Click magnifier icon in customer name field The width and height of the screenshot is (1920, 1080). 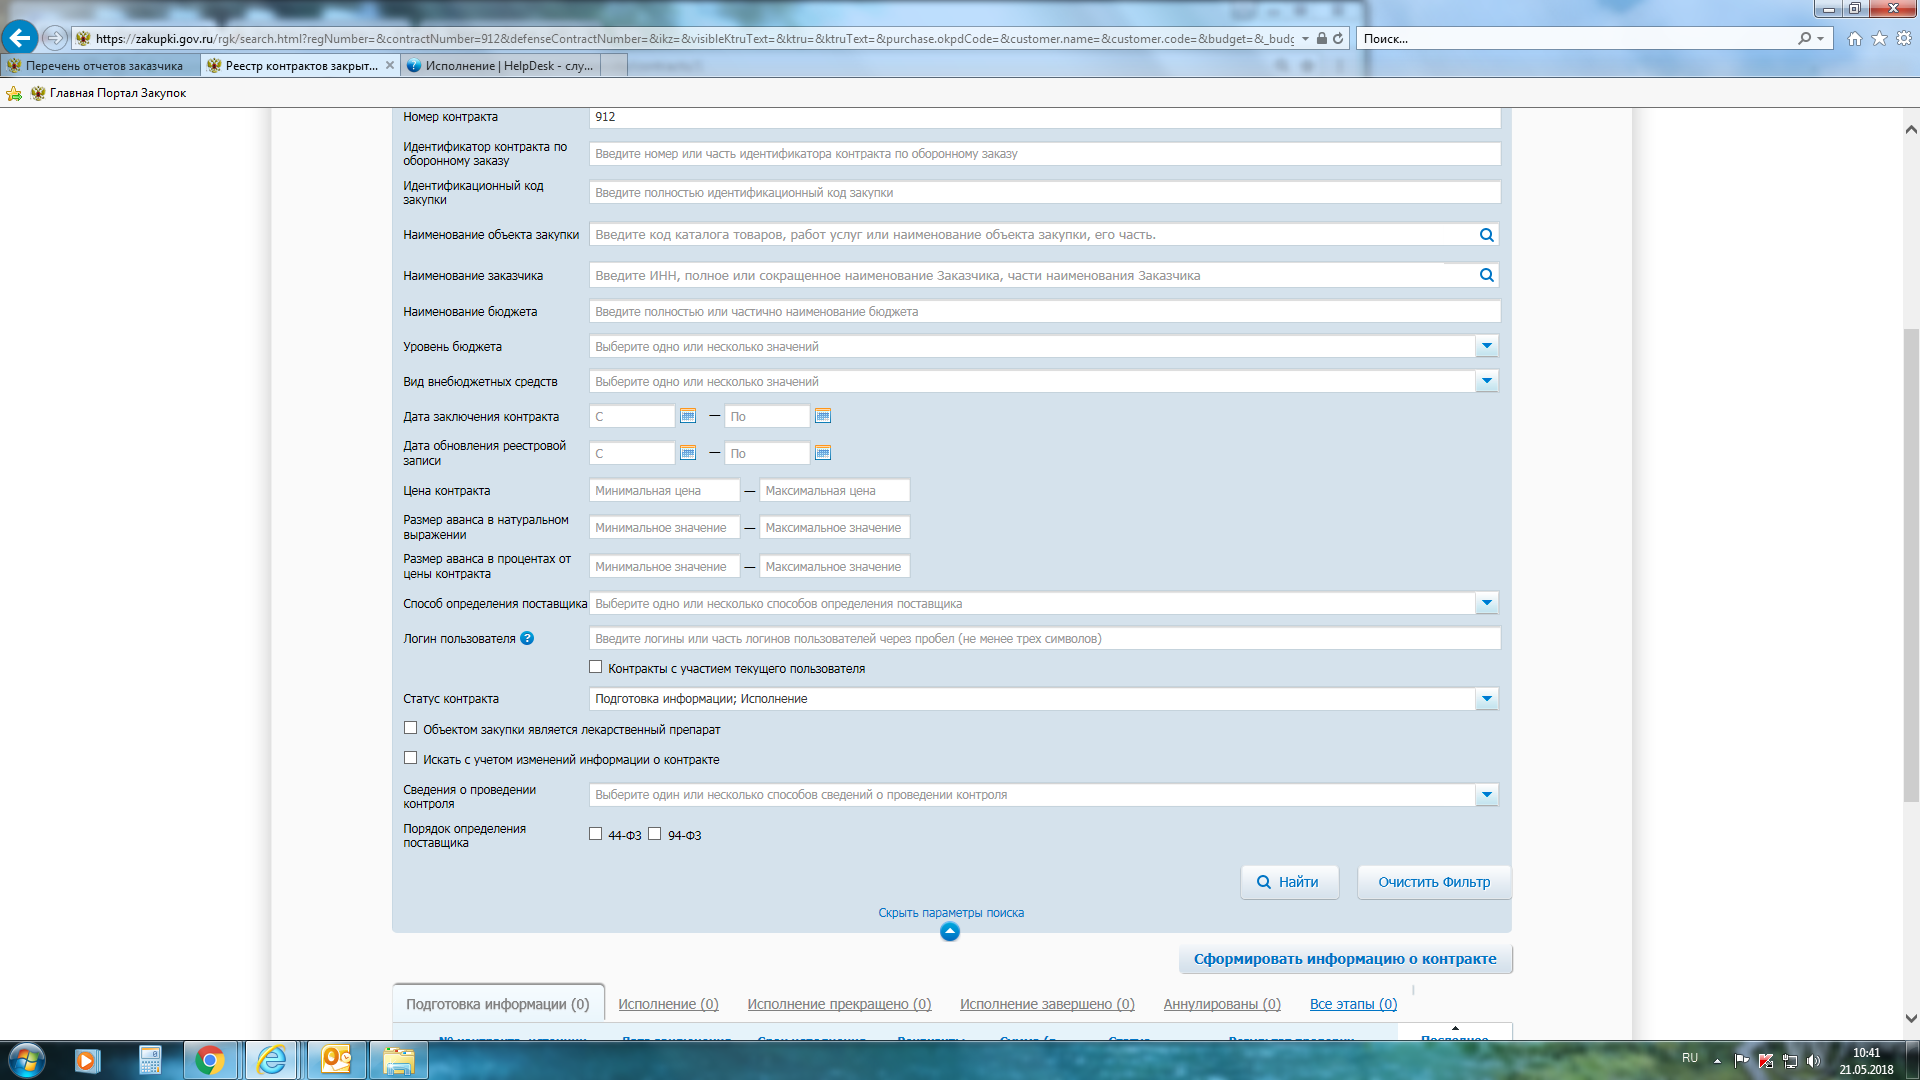click(1486, 275)
